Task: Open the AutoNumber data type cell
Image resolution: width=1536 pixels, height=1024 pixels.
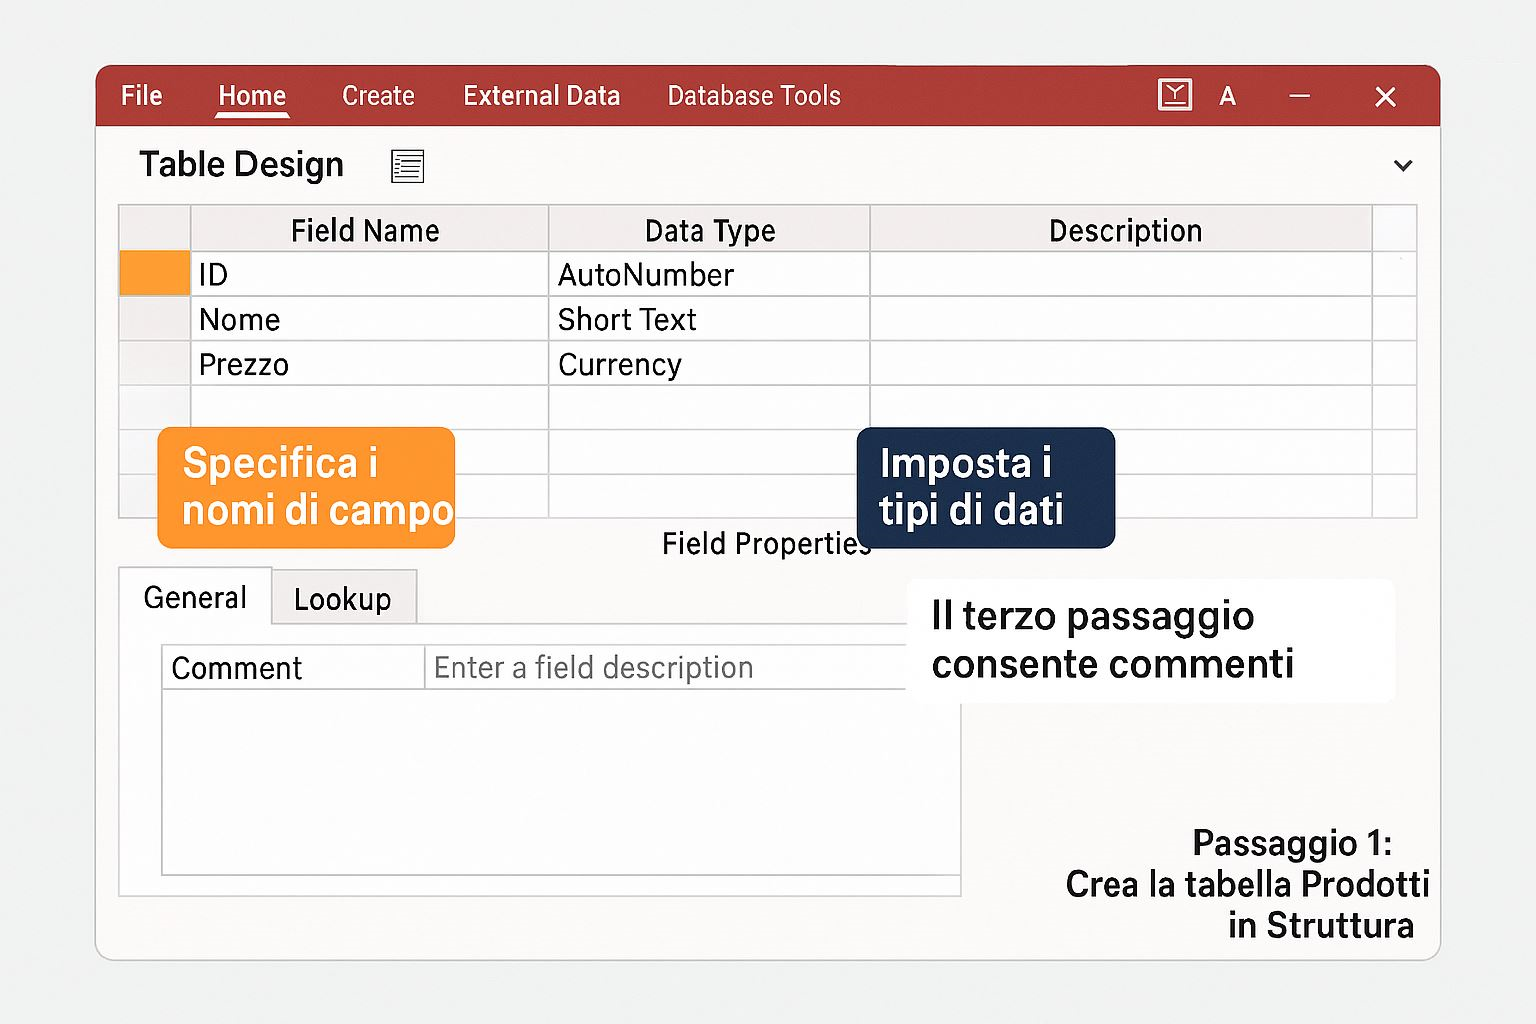Action: coord(708,275)
